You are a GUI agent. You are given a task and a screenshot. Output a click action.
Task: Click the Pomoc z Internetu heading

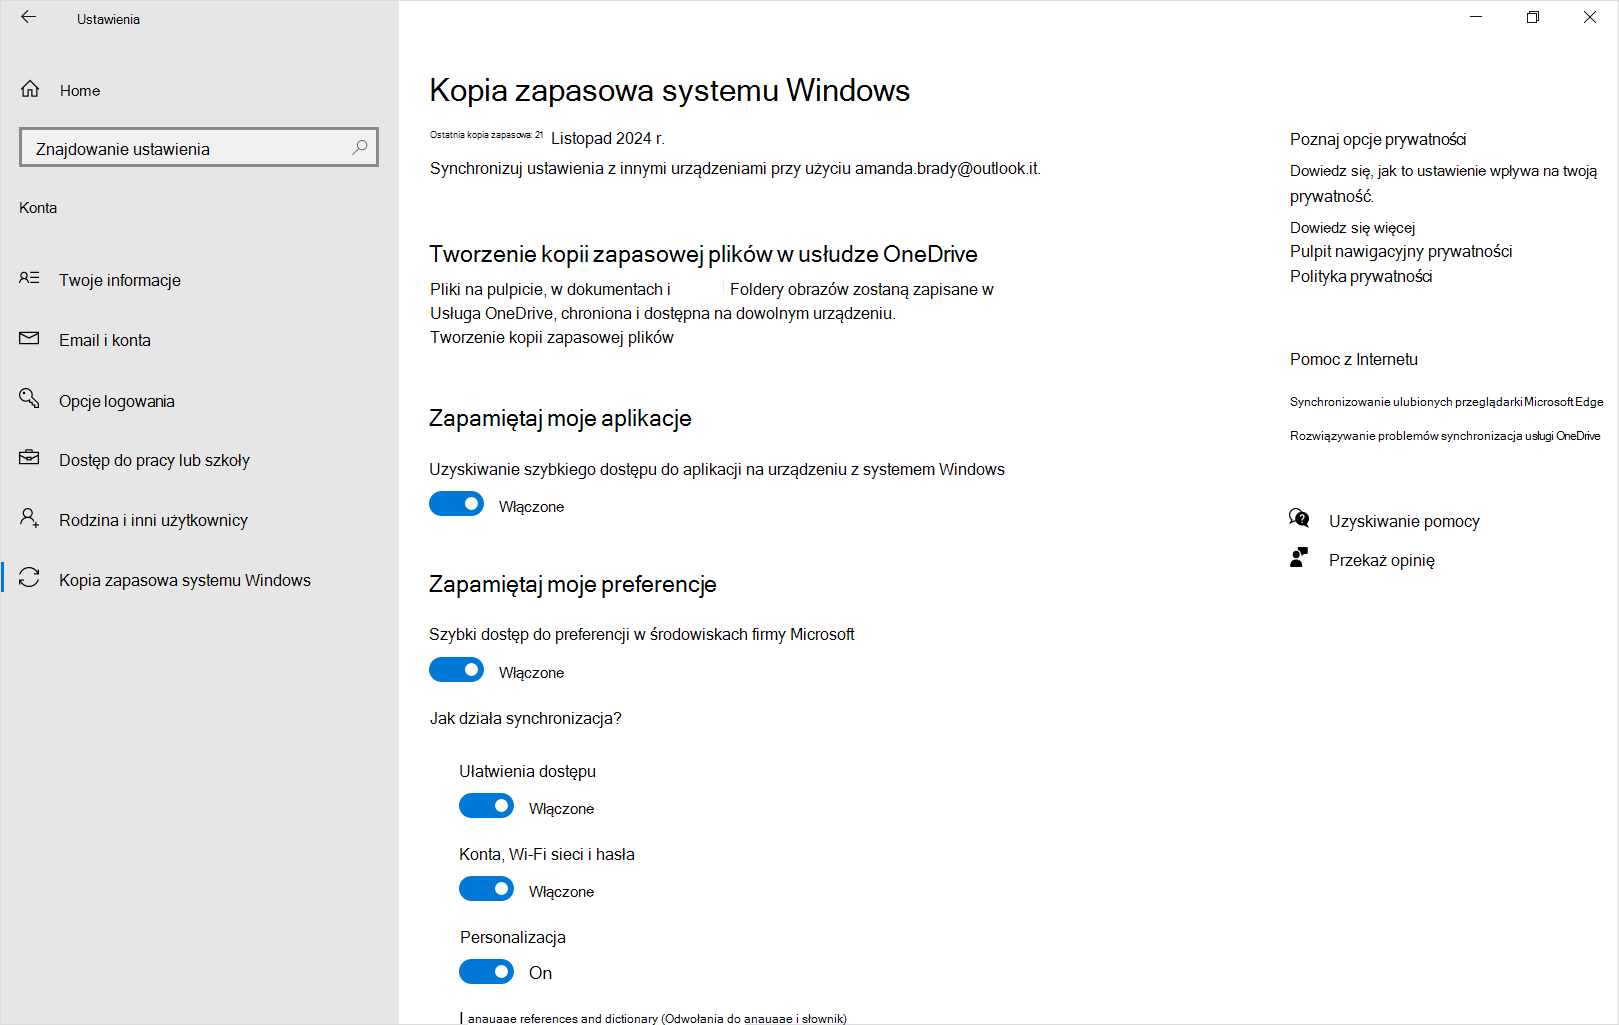pos(1354,360)
